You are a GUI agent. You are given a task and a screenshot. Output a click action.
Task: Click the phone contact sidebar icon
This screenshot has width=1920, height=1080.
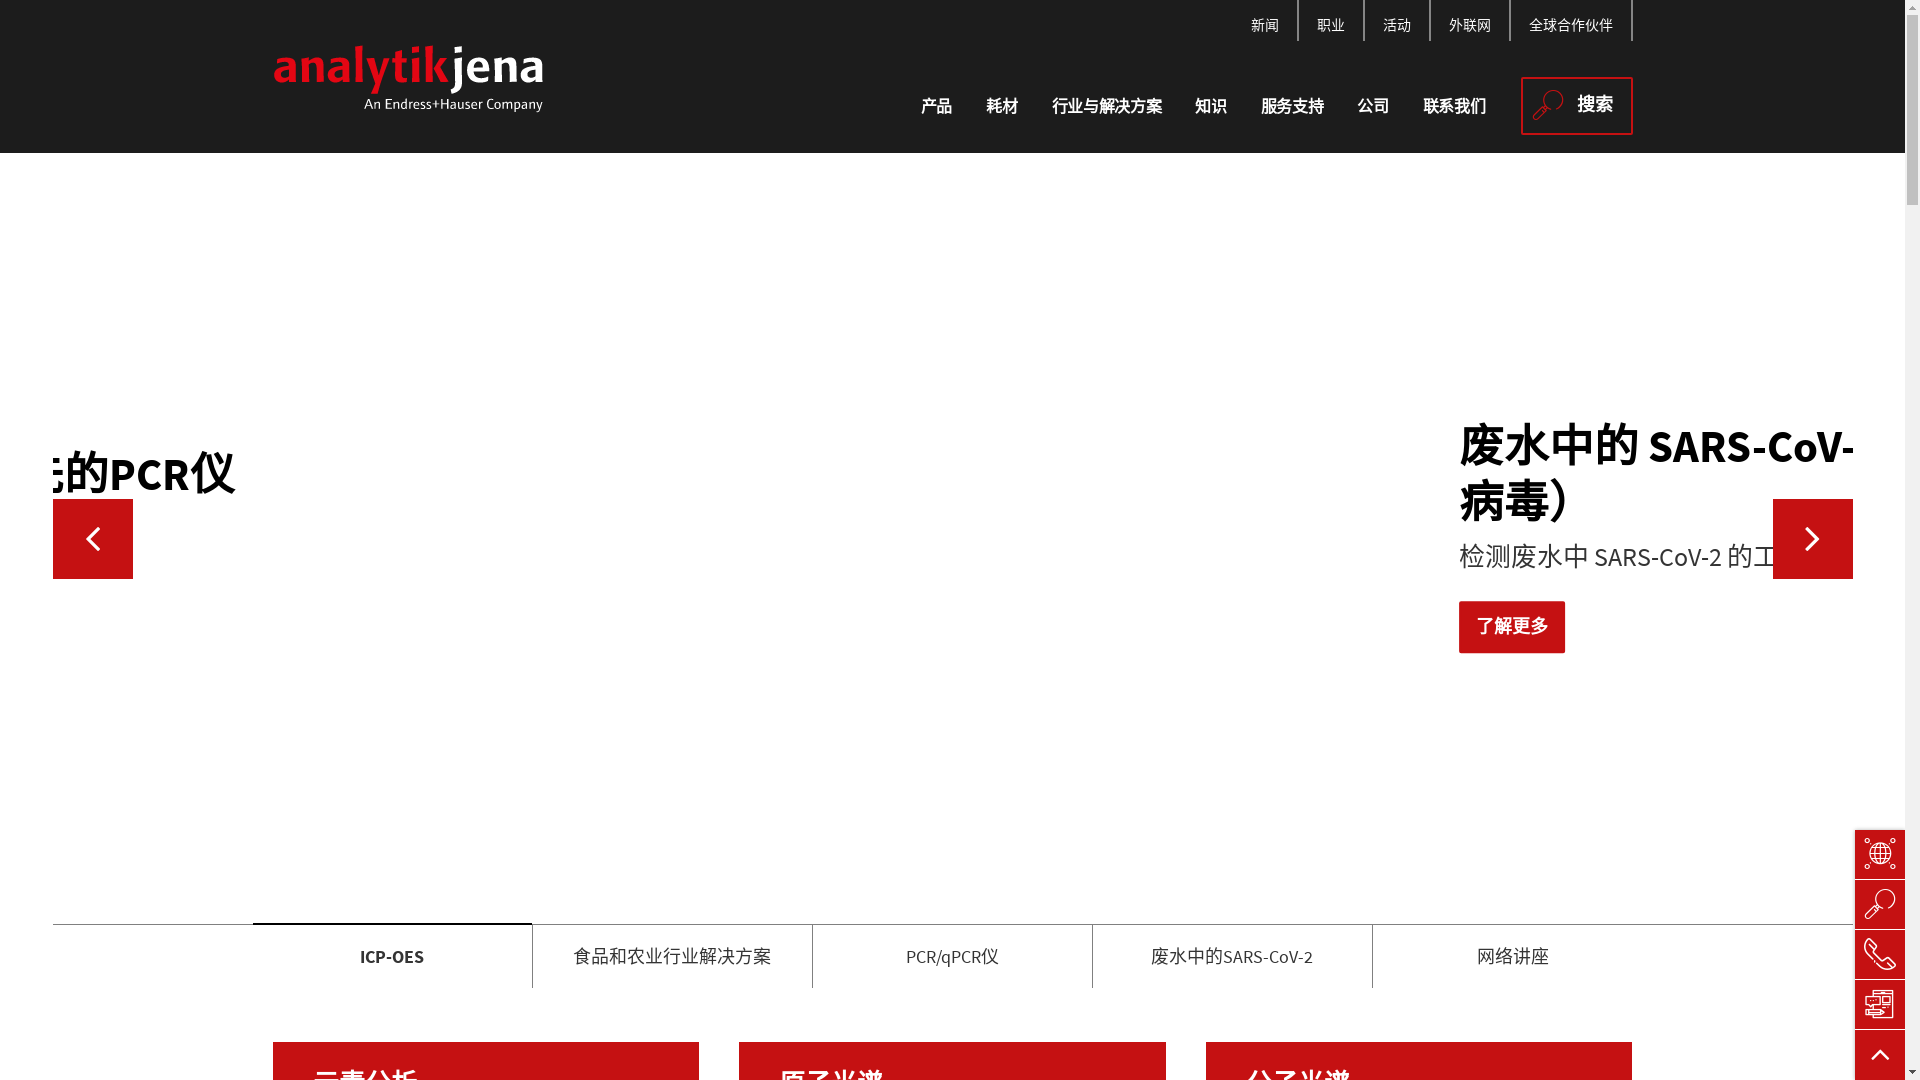[x=1879, y=954]
